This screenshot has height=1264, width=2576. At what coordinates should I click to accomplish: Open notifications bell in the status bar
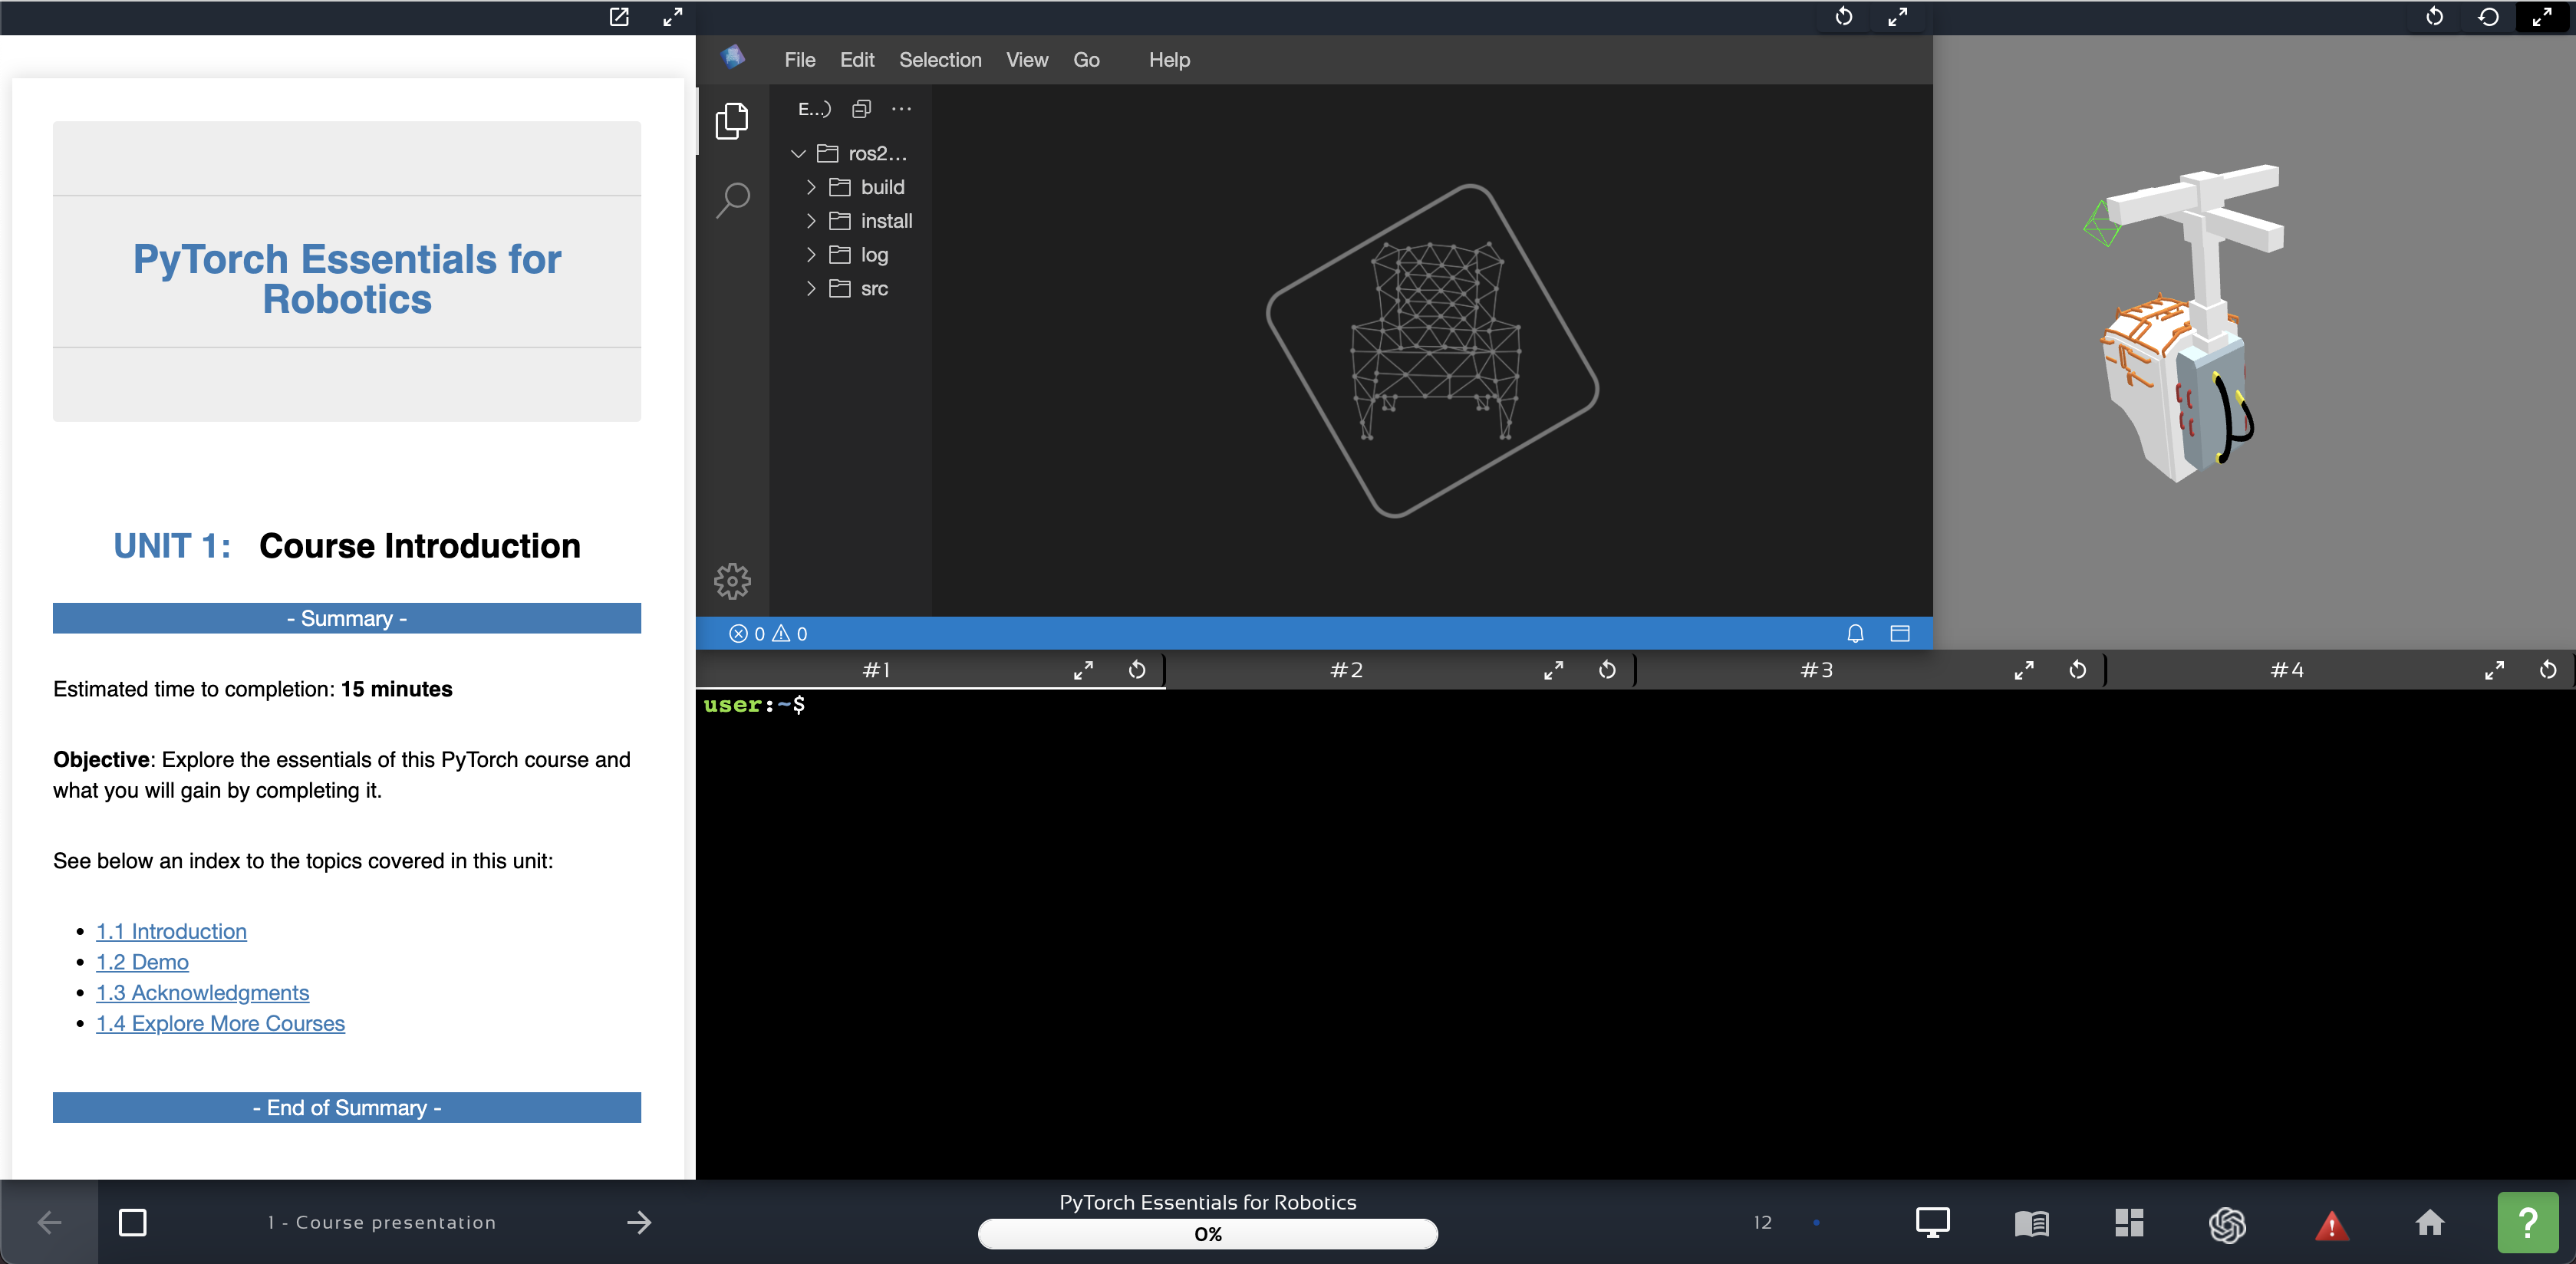click(x=1855, y=633)
